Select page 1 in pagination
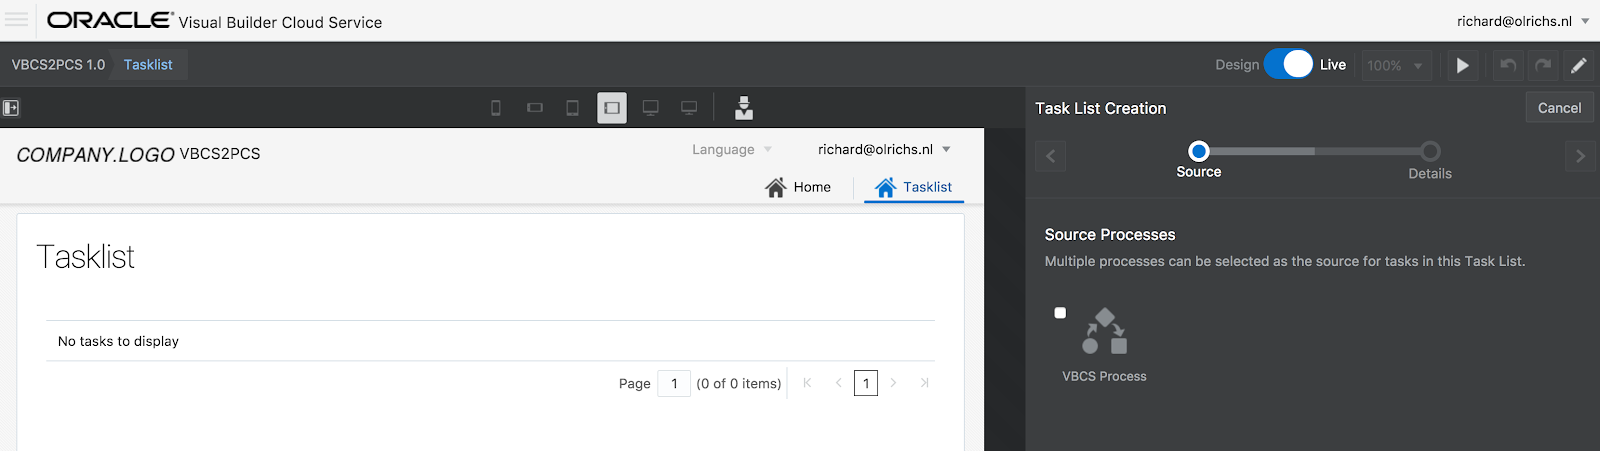The width and height of the screenshot is (1600, 451). pos(866,383)
